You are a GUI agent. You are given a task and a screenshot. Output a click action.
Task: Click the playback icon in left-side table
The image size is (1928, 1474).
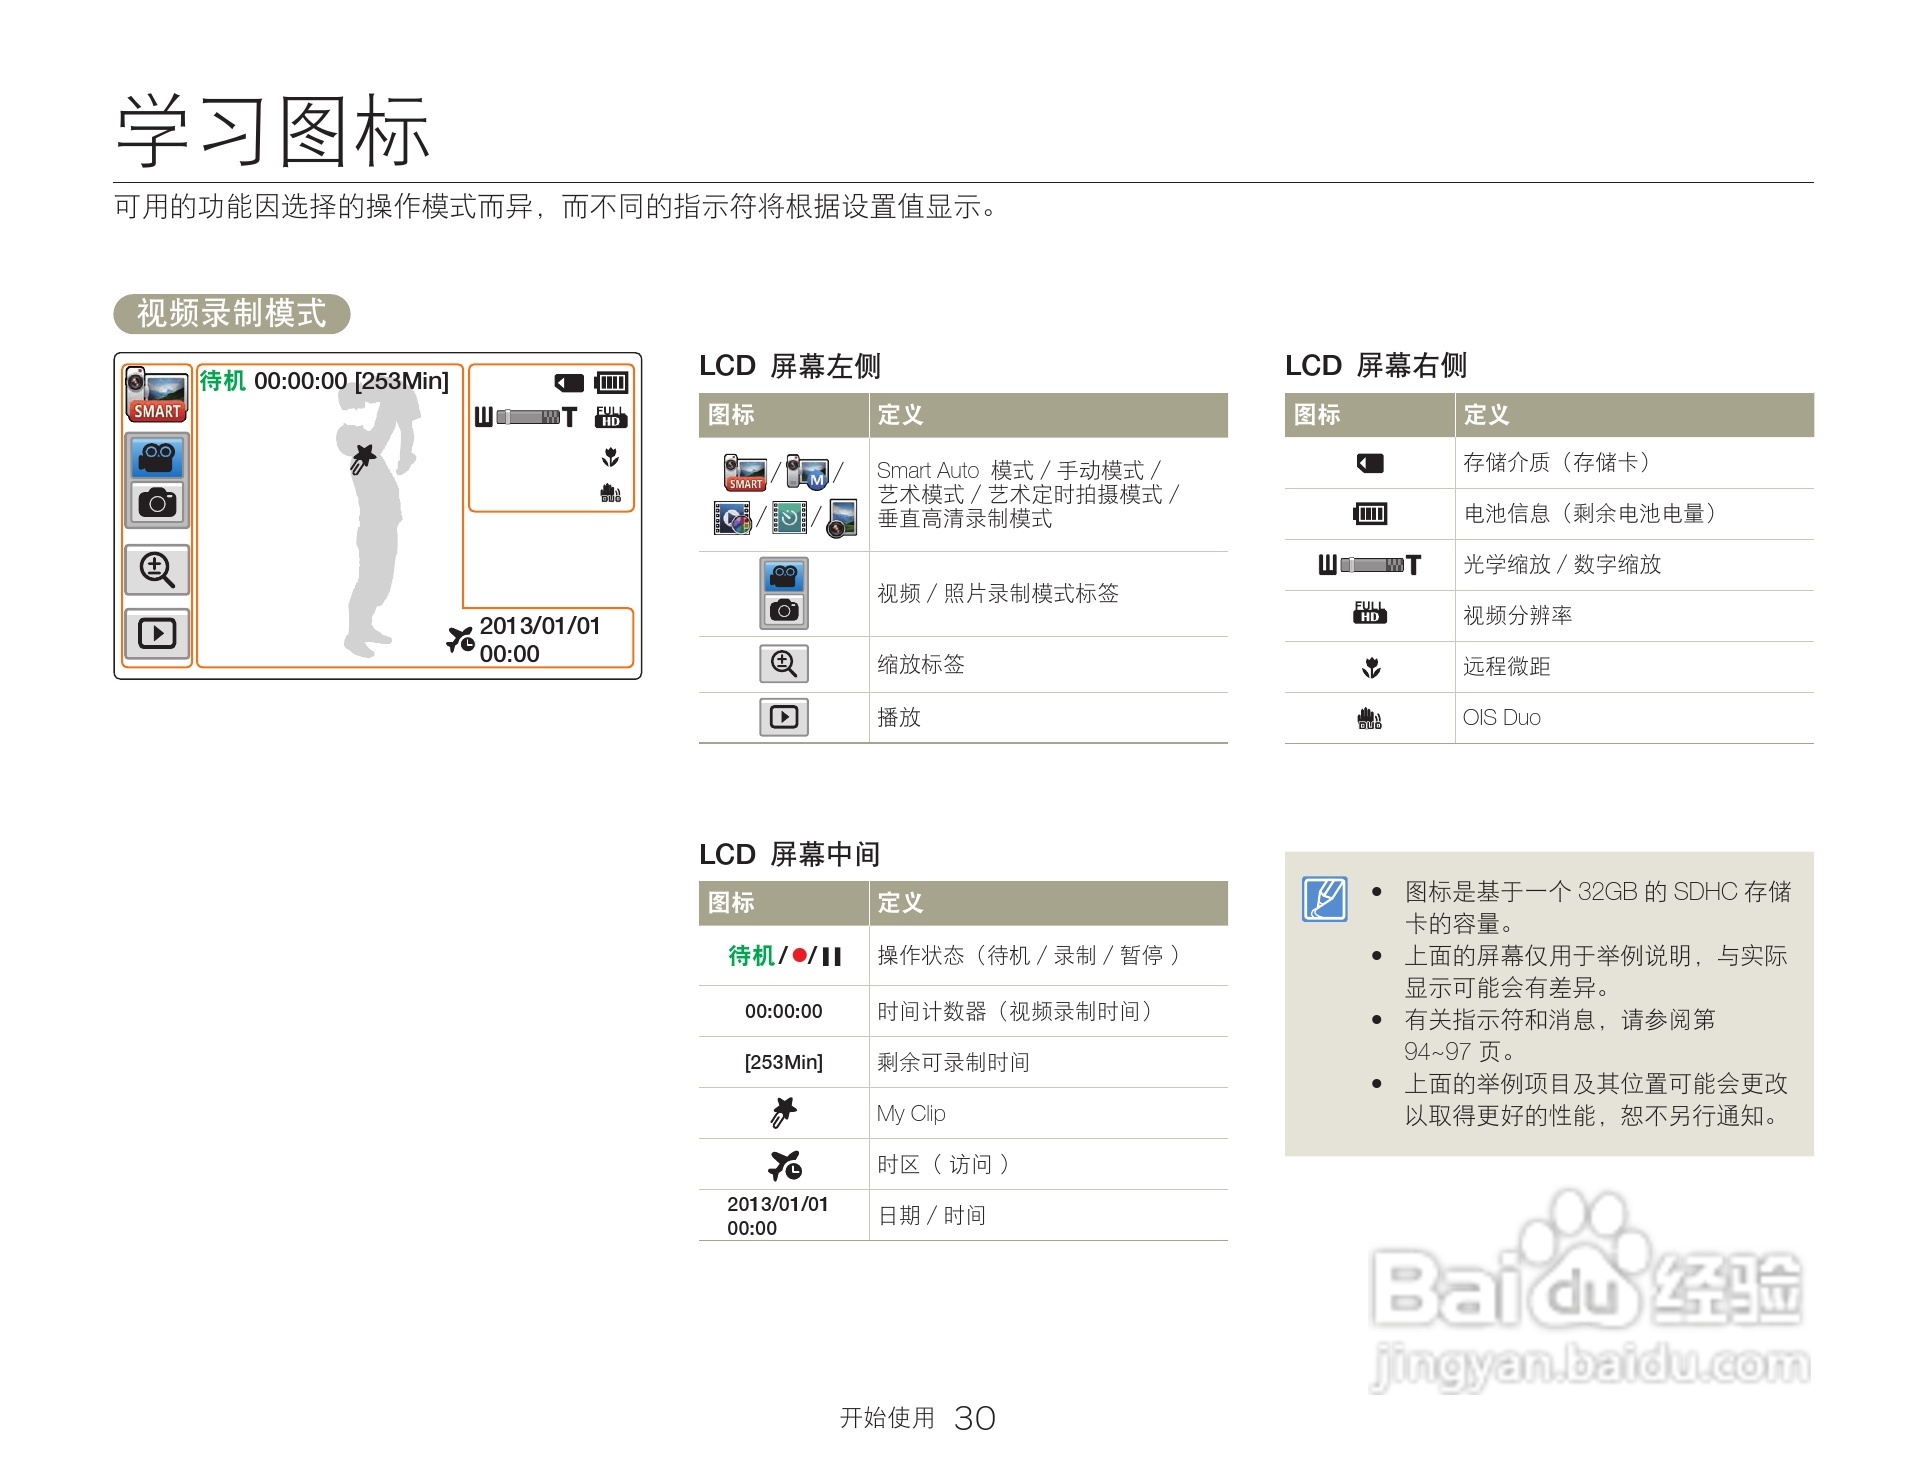(783, 717)
